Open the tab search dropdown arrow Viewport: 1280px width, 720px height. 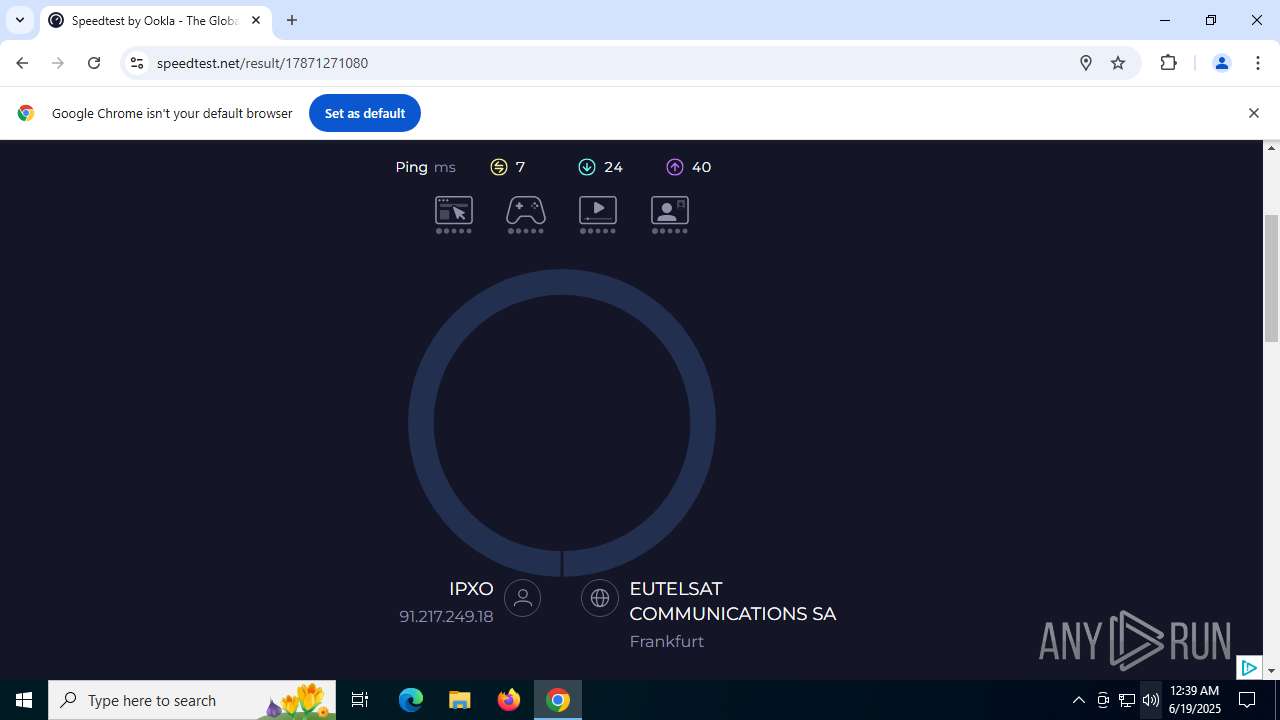pos(19,20)
